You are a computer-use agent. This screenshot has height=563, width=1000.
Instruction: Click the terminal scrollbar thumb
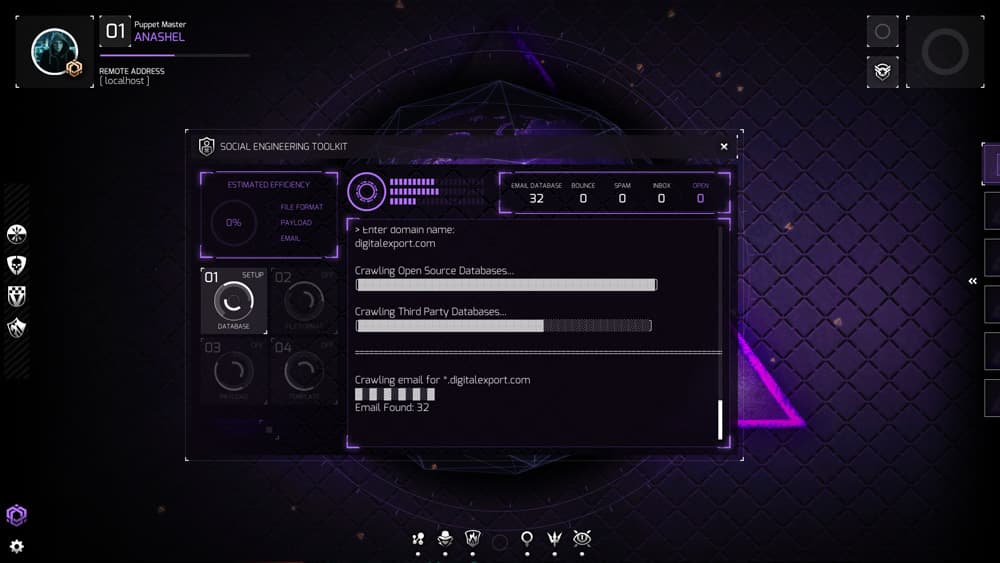[x=720, y=420]
